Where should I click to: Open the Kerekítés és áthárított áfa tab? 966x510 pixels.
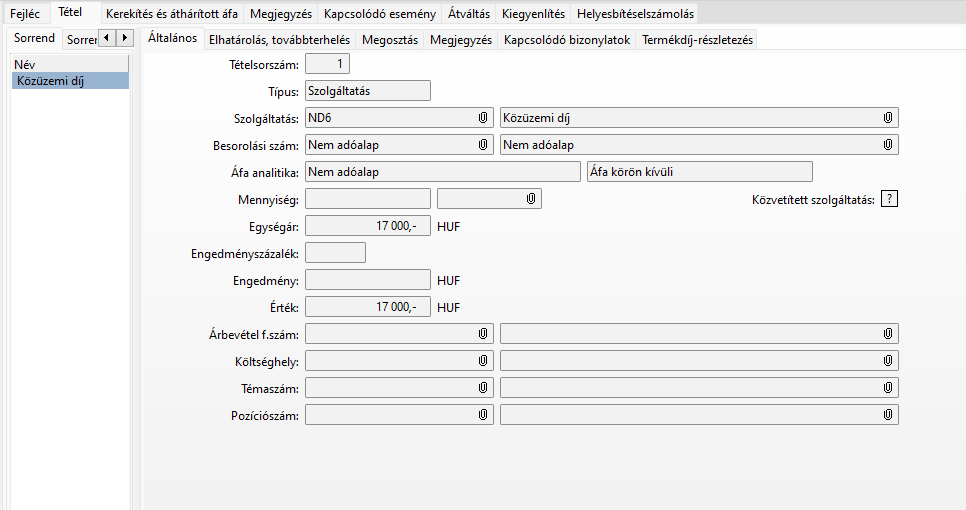[x=174, y=14]
